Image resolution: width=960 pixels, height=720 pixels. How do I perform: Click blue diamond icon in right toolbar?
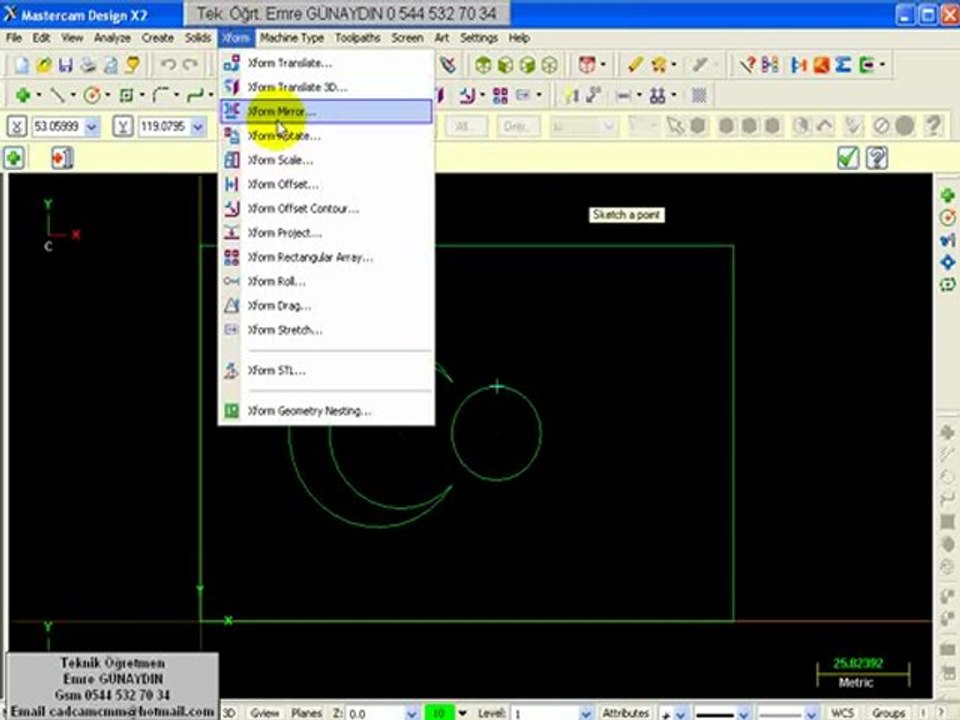coord(947,262)
